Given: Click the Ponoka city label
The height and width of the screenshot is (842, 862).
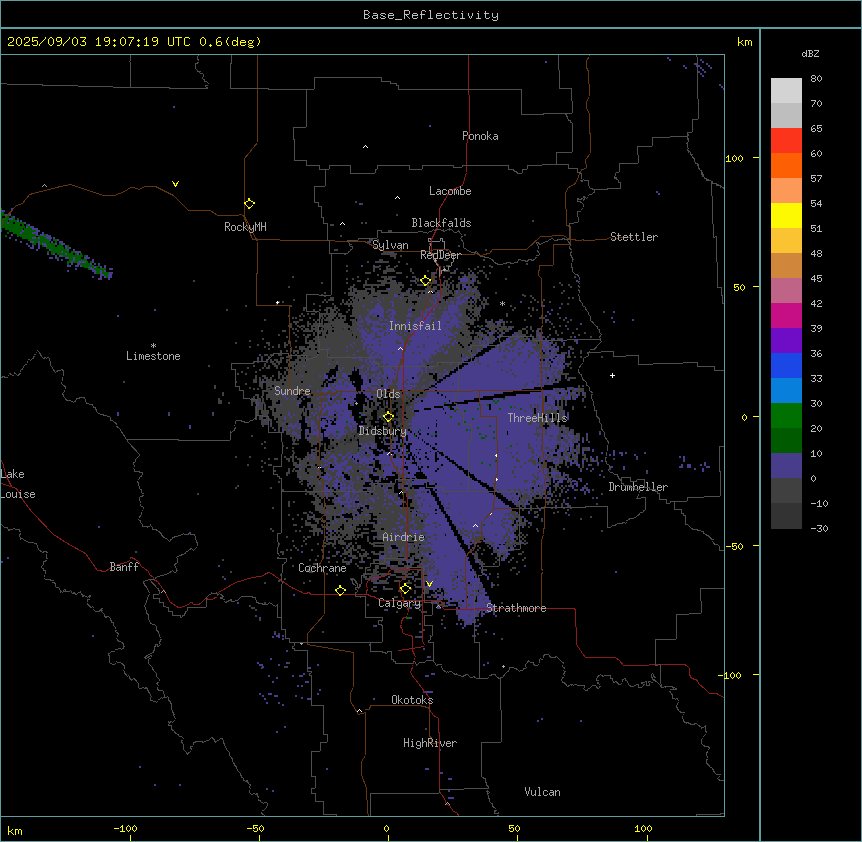Looking at the screenshot, I should coord(480,136).
